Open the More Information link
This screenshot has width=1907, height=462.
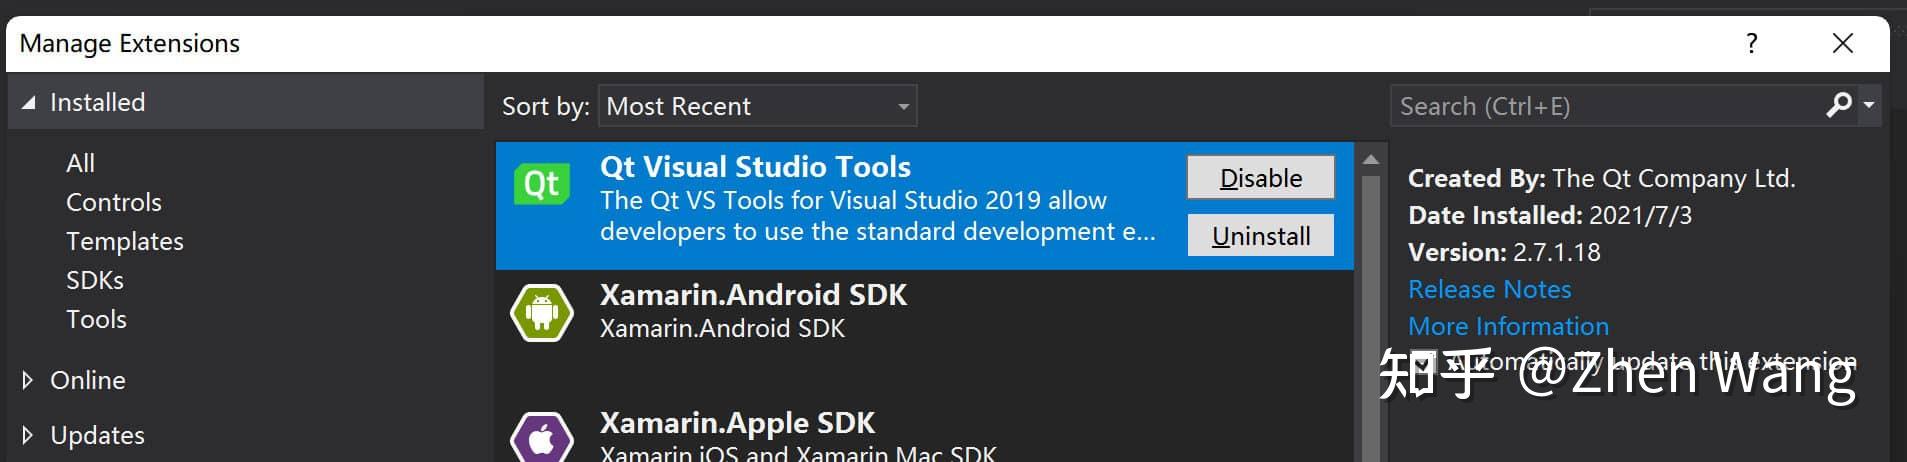pyautogui.click(x=1508, y=326)
